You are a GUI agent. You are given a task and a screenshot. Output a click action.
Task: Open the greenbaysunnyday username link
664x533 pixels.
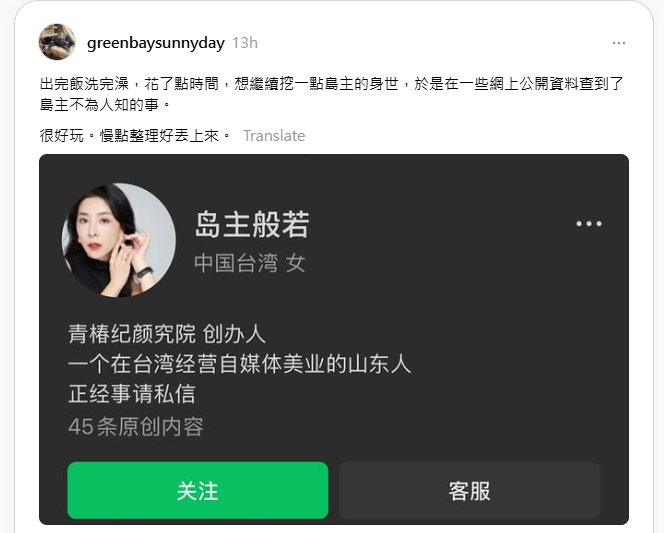pyautogui.click(x=156, y=43)
